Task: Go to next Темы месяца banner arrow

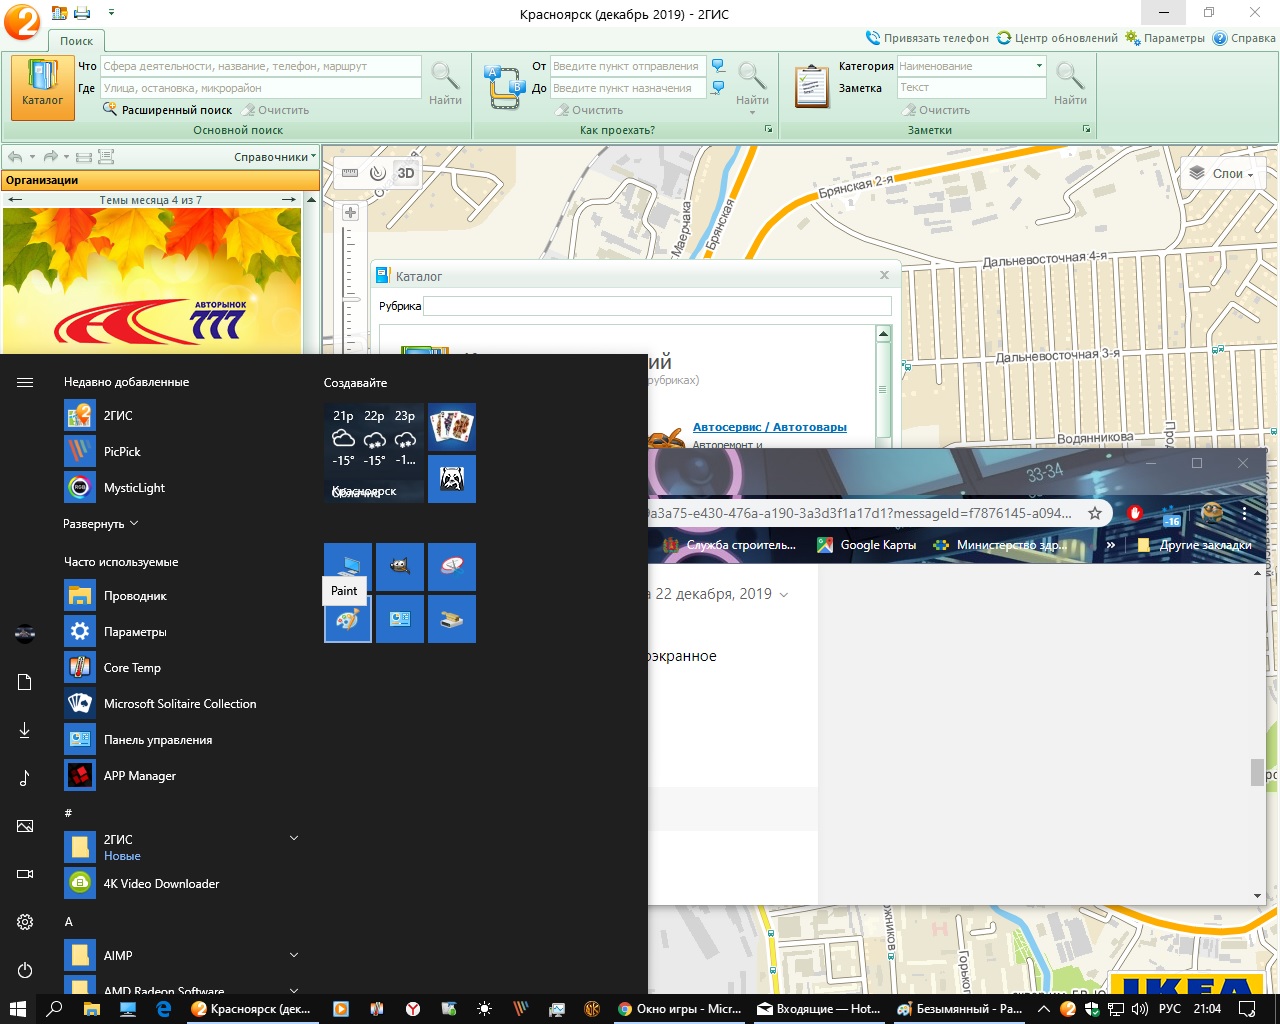Action: [x=289, y=200]
